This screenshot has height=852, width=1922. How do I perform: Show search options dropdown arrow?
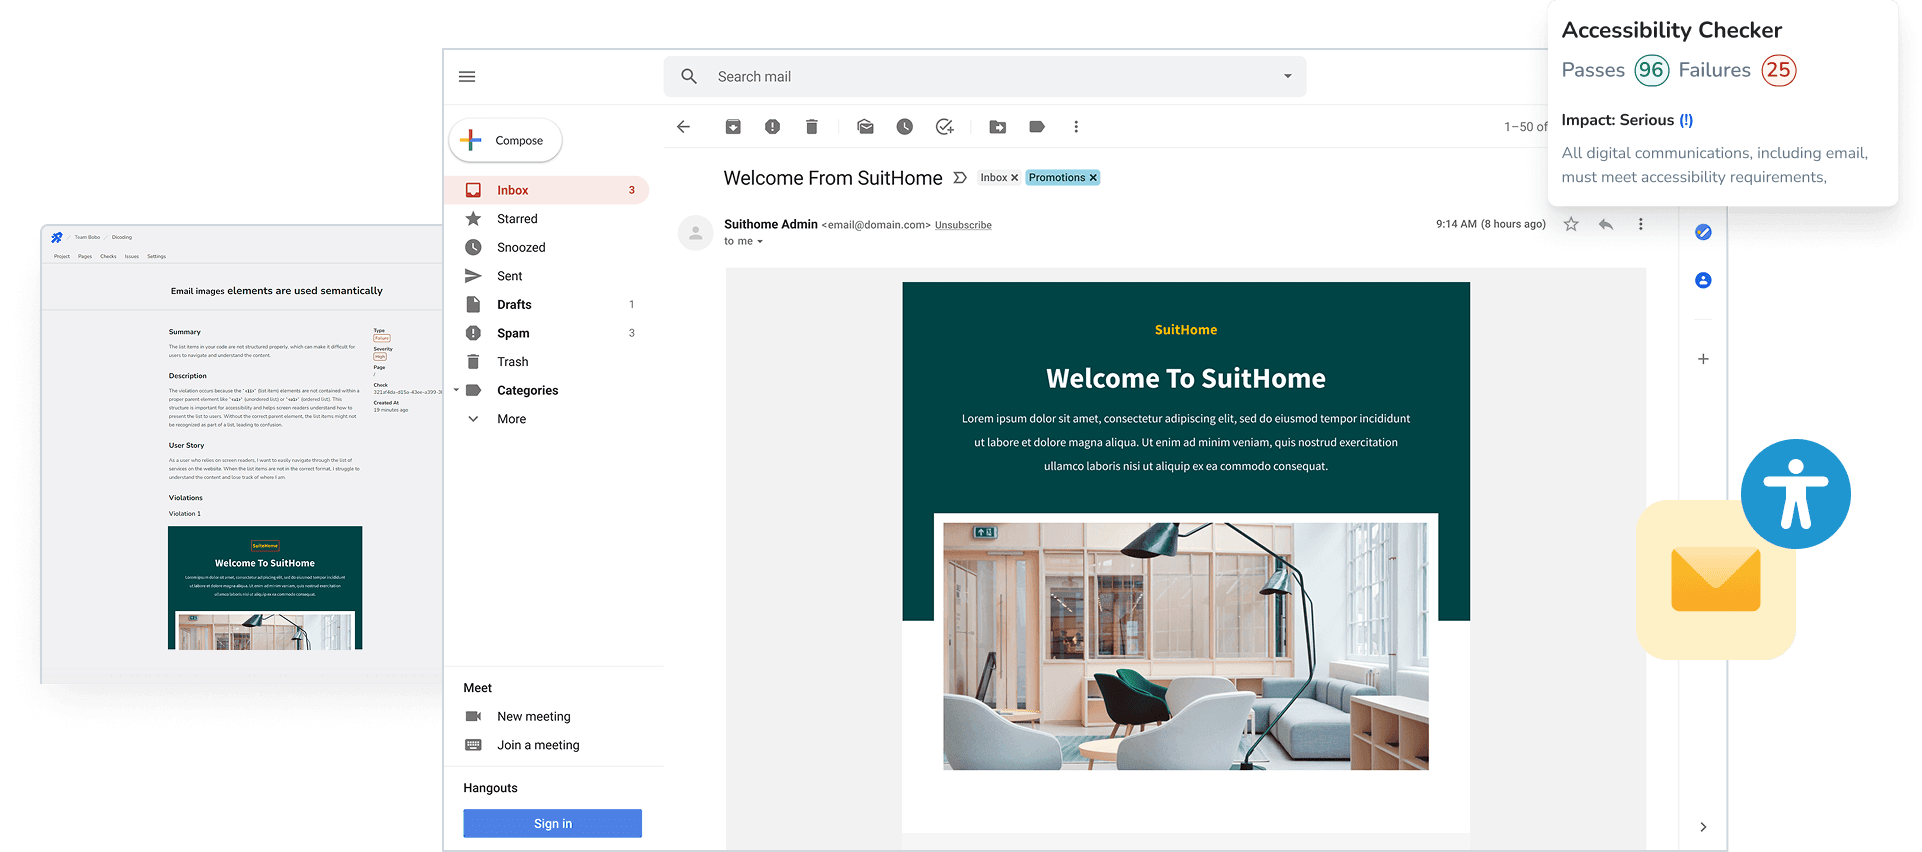(1288, 77)
